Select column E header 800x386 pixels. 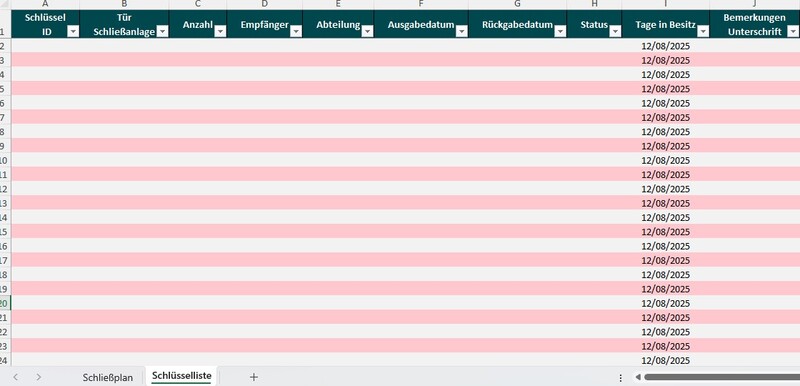(x=338, y=4)
